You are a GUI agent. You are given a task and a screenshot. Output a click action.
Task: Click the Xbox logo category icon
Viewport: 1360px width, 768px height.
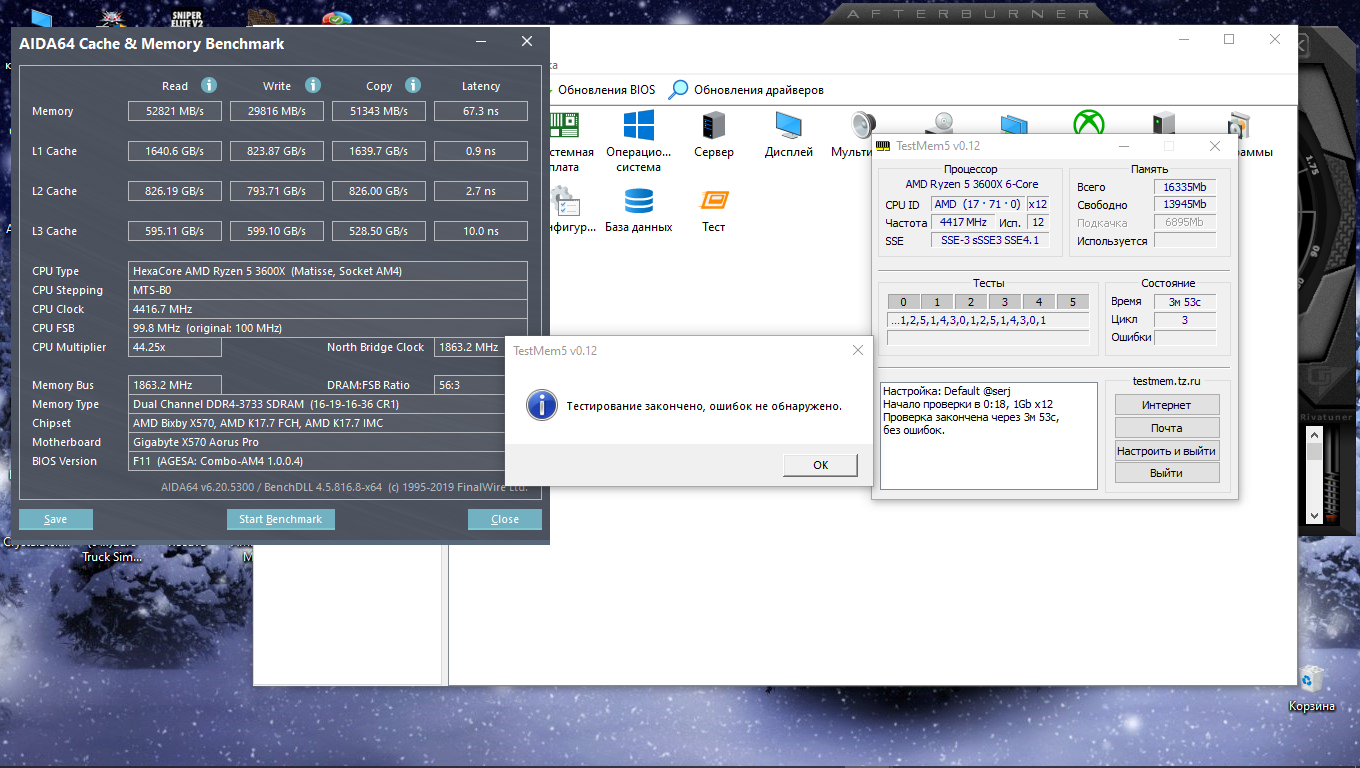pos(1089,125)
